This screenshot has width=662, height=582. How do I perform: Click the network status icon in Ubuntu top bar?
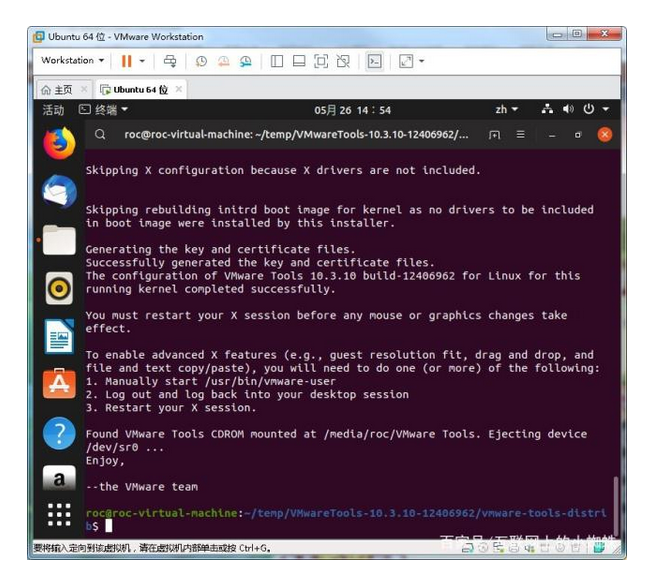pos(547,109)
